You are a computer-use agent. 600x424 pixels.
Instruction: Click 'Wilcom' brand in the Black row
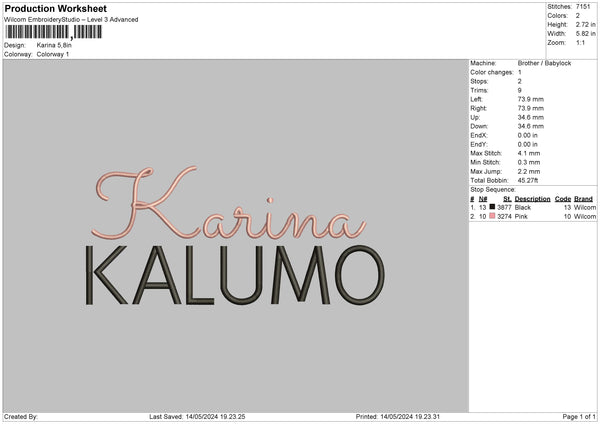tap(585, 207)
